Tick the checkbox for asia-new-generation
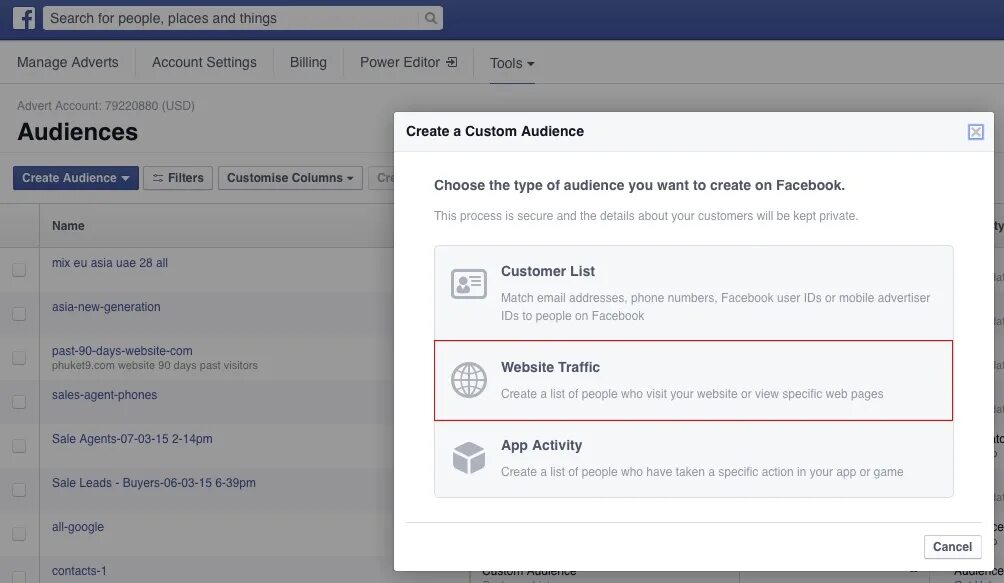This screenshot has height=583, width=1004. point(19,314)
